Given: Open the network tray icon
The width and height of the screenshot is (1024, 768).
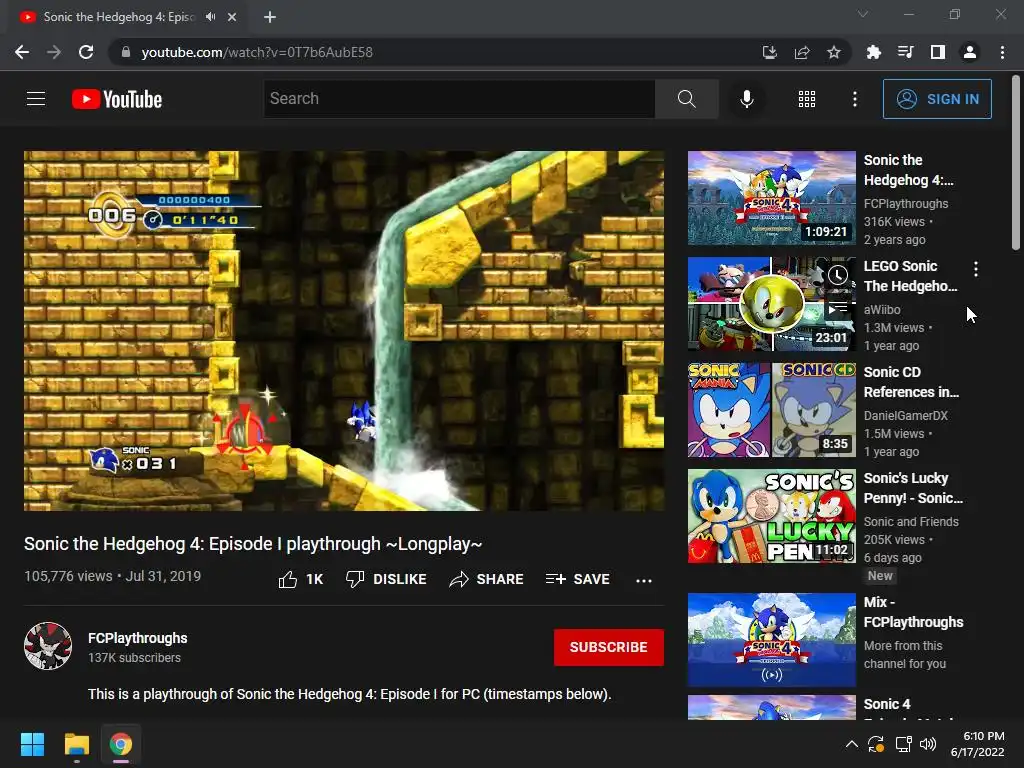Looking at the screenshot, I should coord(904,744).
